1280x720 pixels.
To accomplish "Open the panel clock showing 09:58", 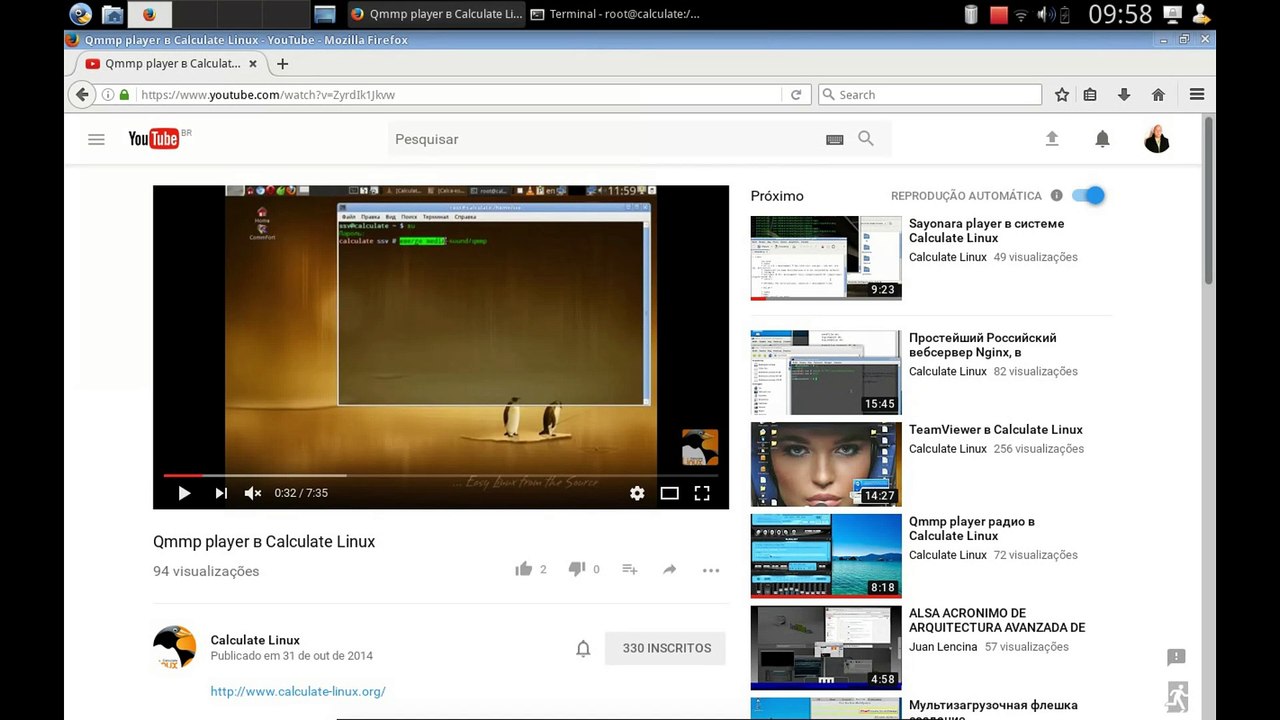I will [1121, 14].
